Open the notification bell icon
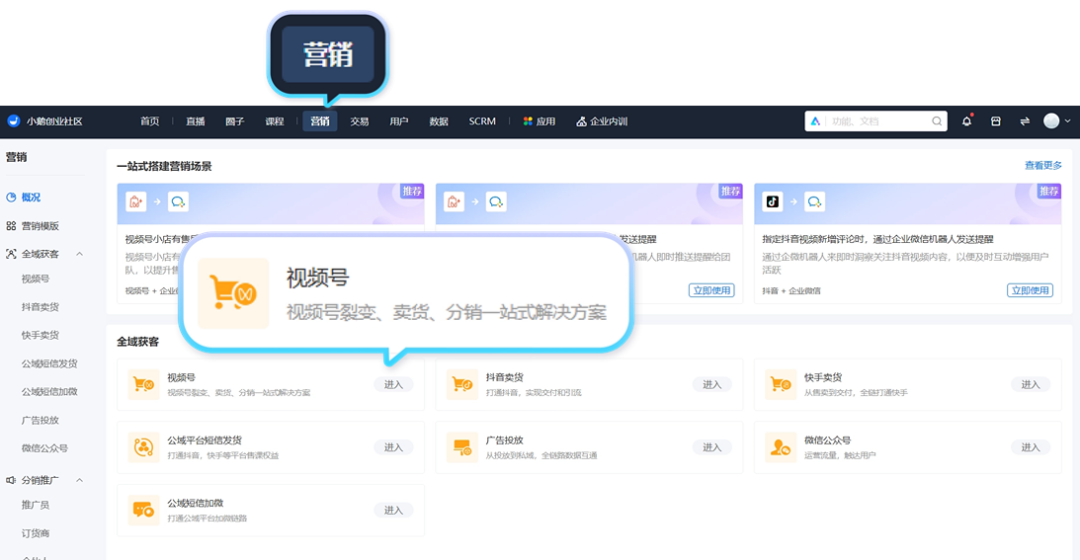Viewport: 1080px width, 560px height. pos(966,121)
